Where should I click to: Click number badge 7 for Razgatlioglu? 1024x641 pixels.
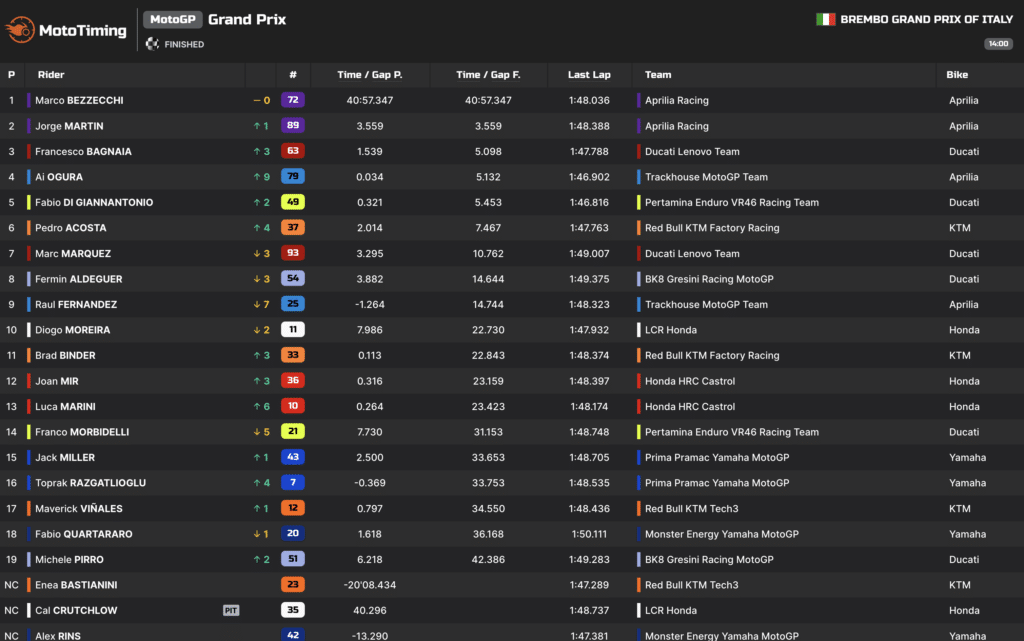tap(293, 482)
